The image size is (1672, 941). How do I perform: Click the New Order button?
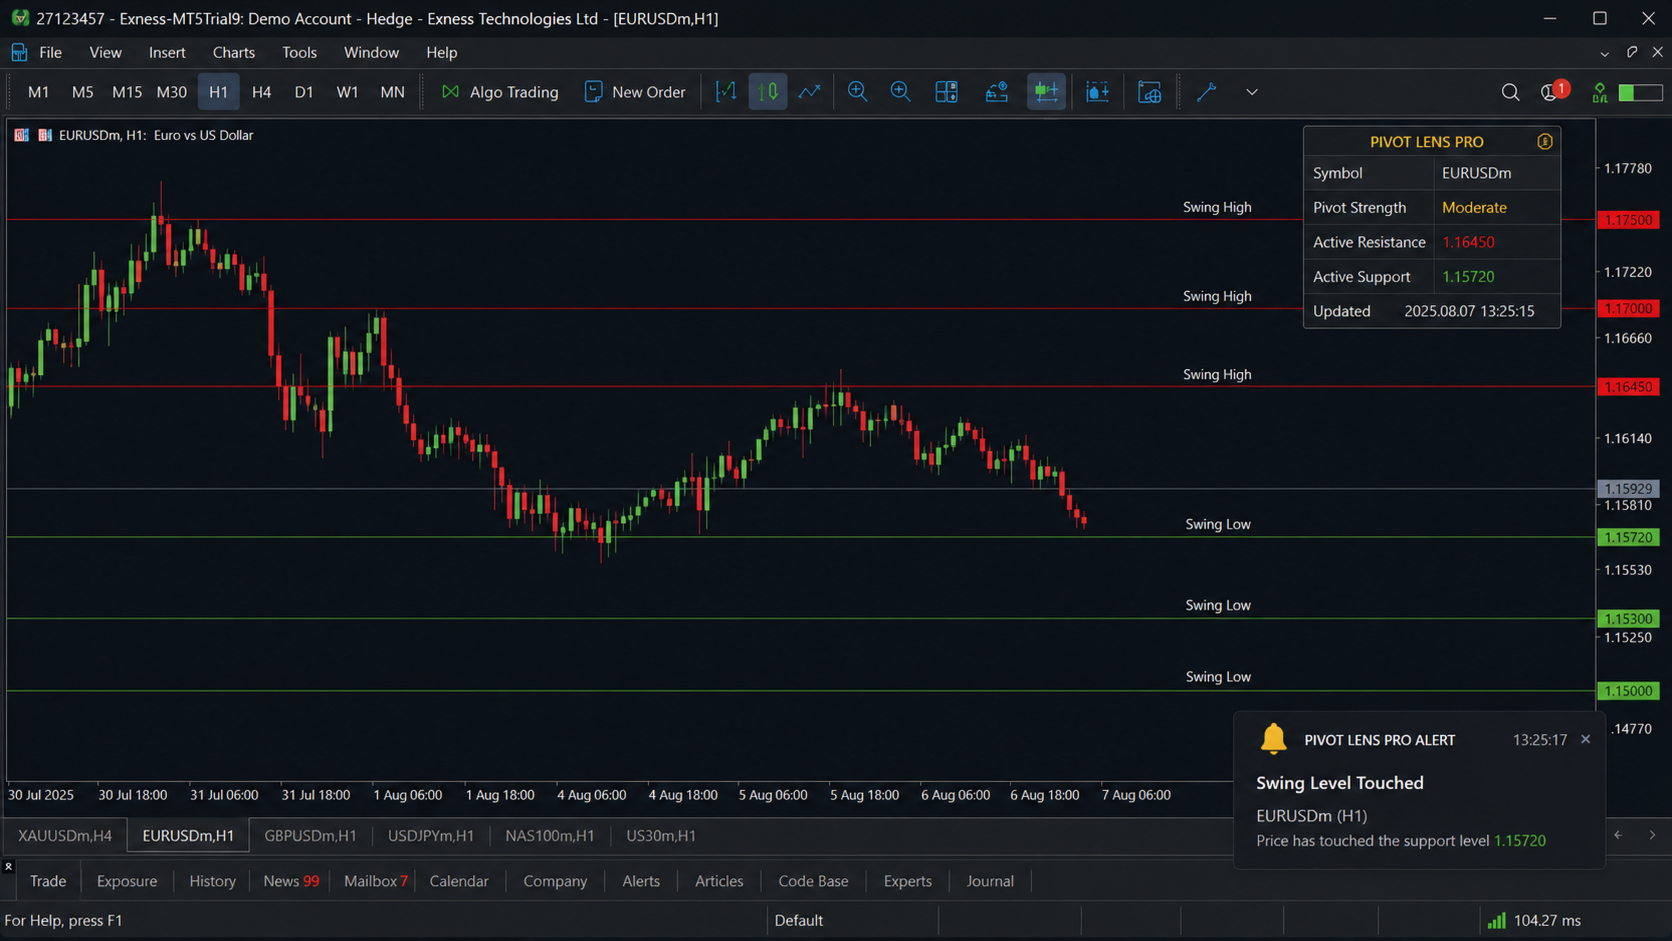pos(635,92)
